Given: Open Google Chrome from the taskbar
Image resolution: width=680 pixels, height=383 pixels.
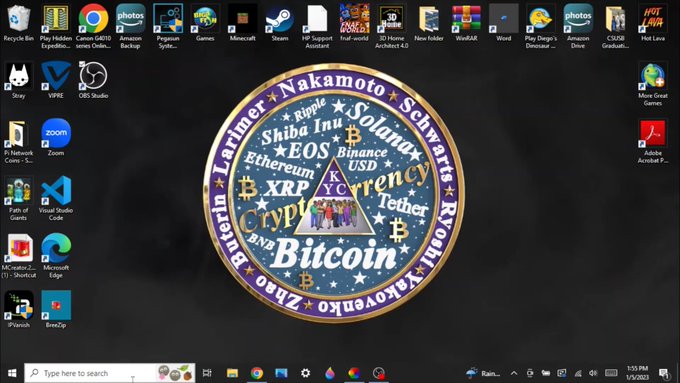Looking at the screenshot, I should point(257,373).
